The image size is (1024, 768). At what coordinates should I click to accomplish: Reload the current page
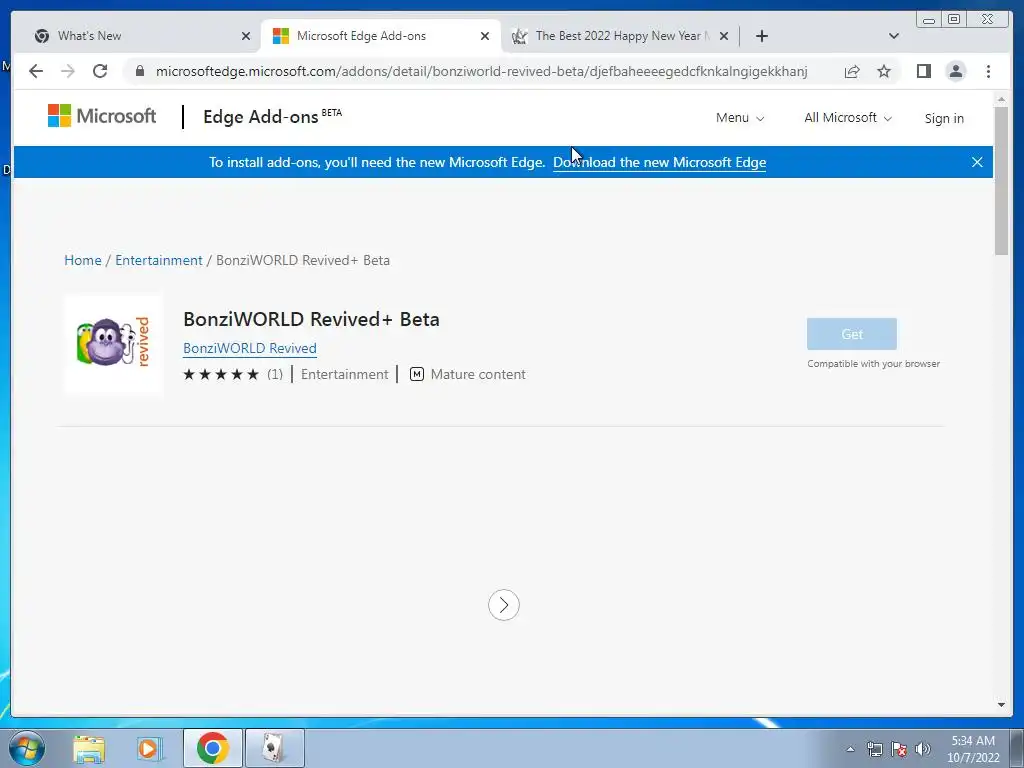click(x=100, y=71)
